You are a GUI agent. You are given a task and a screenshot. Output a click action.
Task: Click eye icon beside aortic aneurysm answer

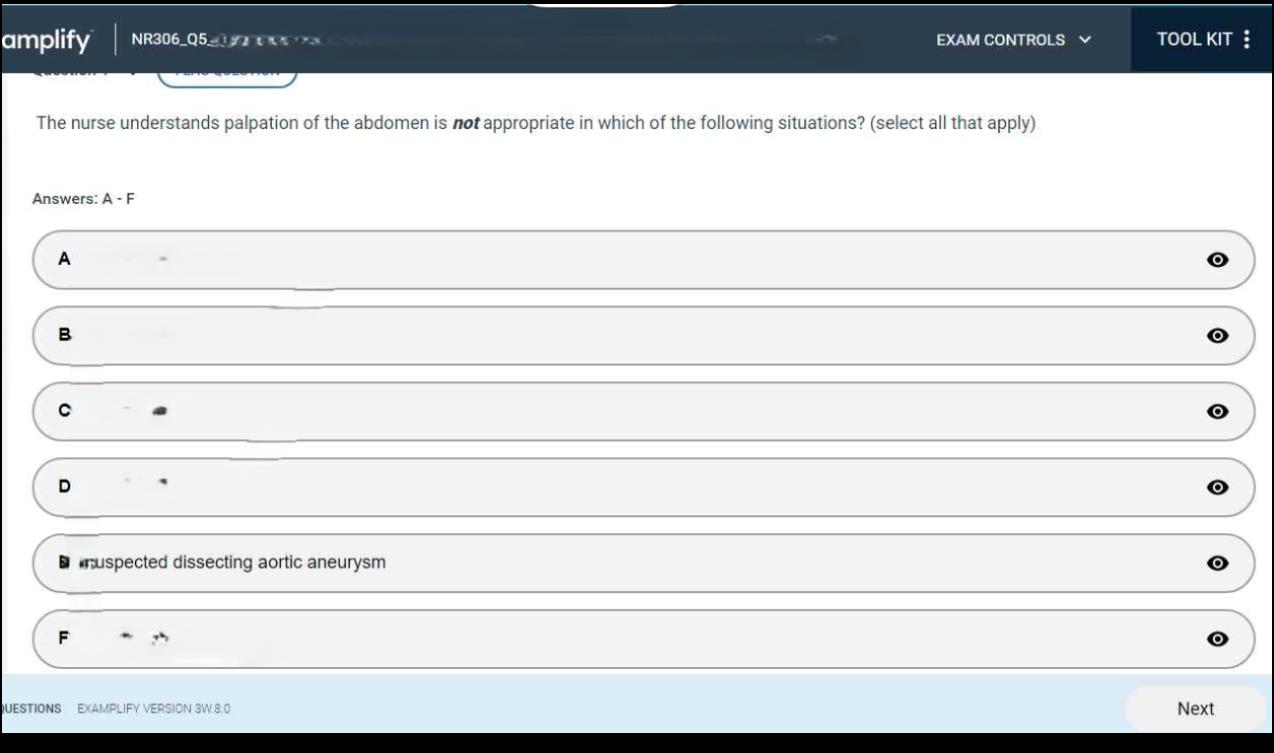click(x=1217, y=563)
